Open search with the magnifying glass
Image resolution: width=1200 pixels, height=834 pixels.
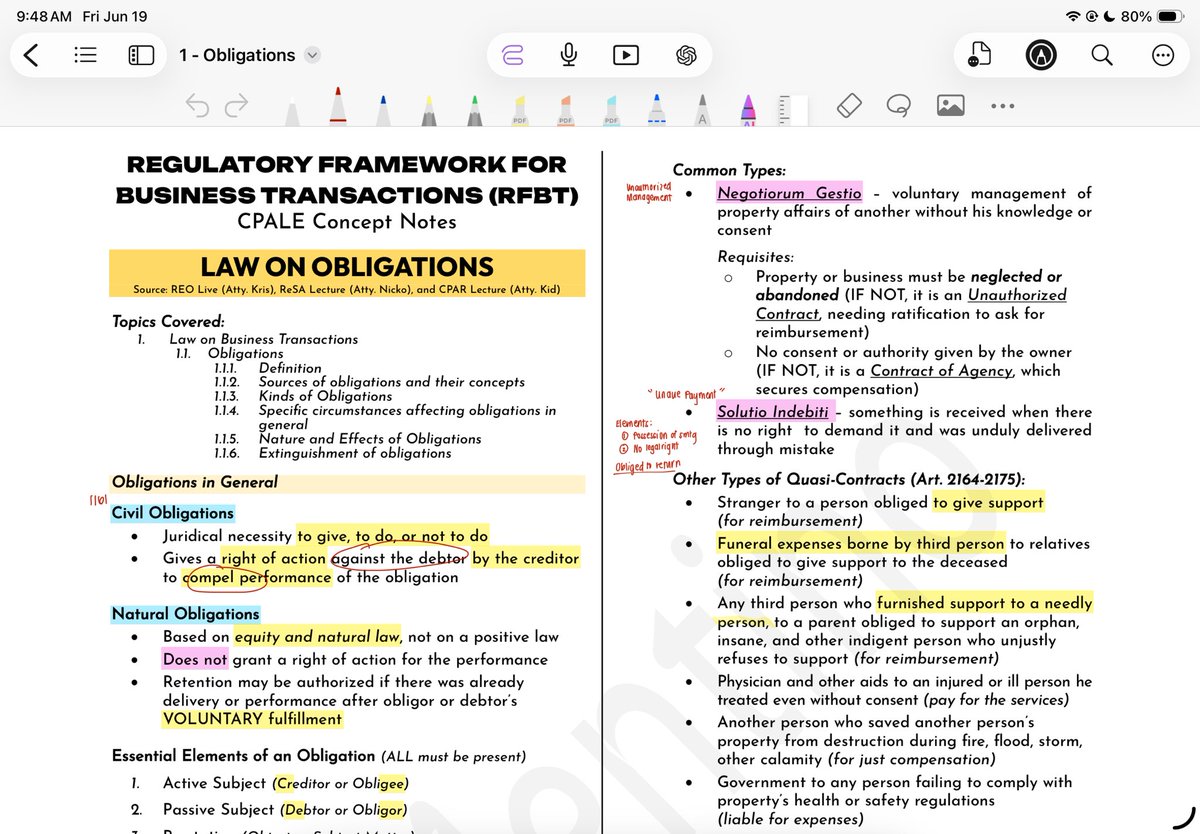(x=1102, y=55)
